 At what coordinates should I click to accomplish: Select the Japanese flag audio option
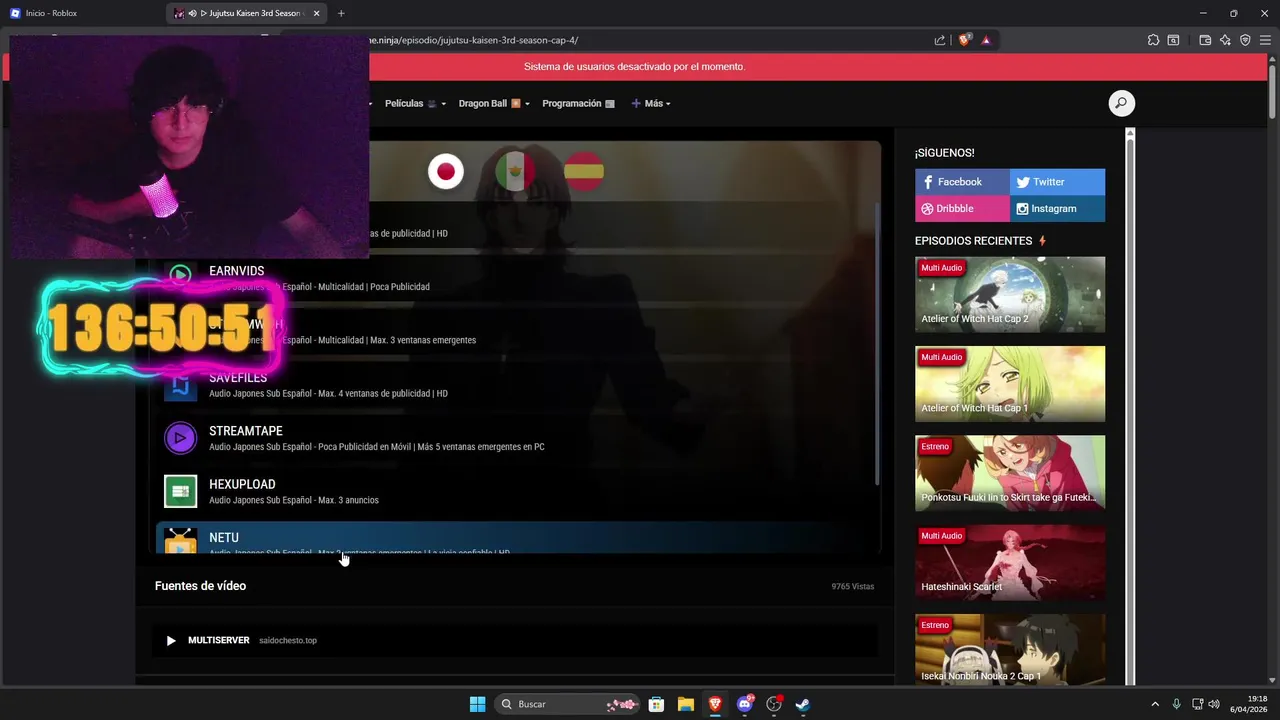446,171
